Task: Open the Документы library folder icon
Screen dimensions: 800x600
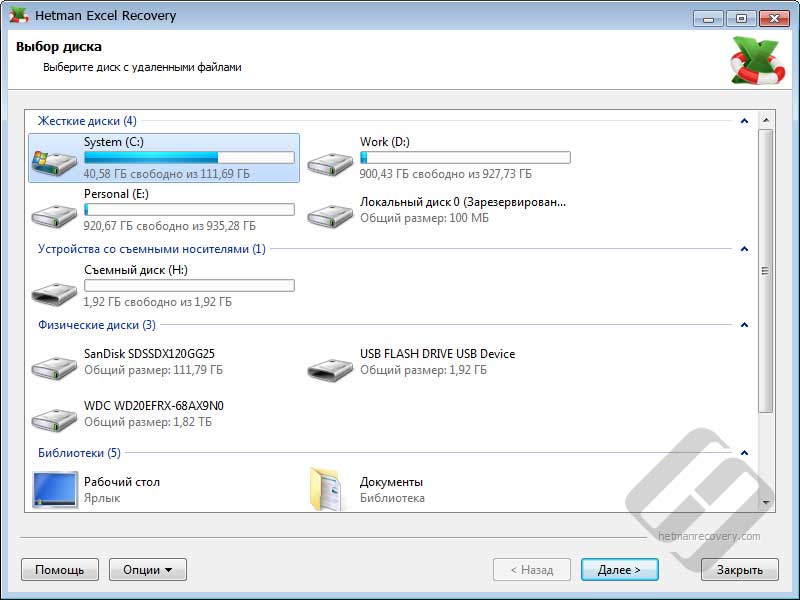Action: pyautogui.click(x=325, y=489)
